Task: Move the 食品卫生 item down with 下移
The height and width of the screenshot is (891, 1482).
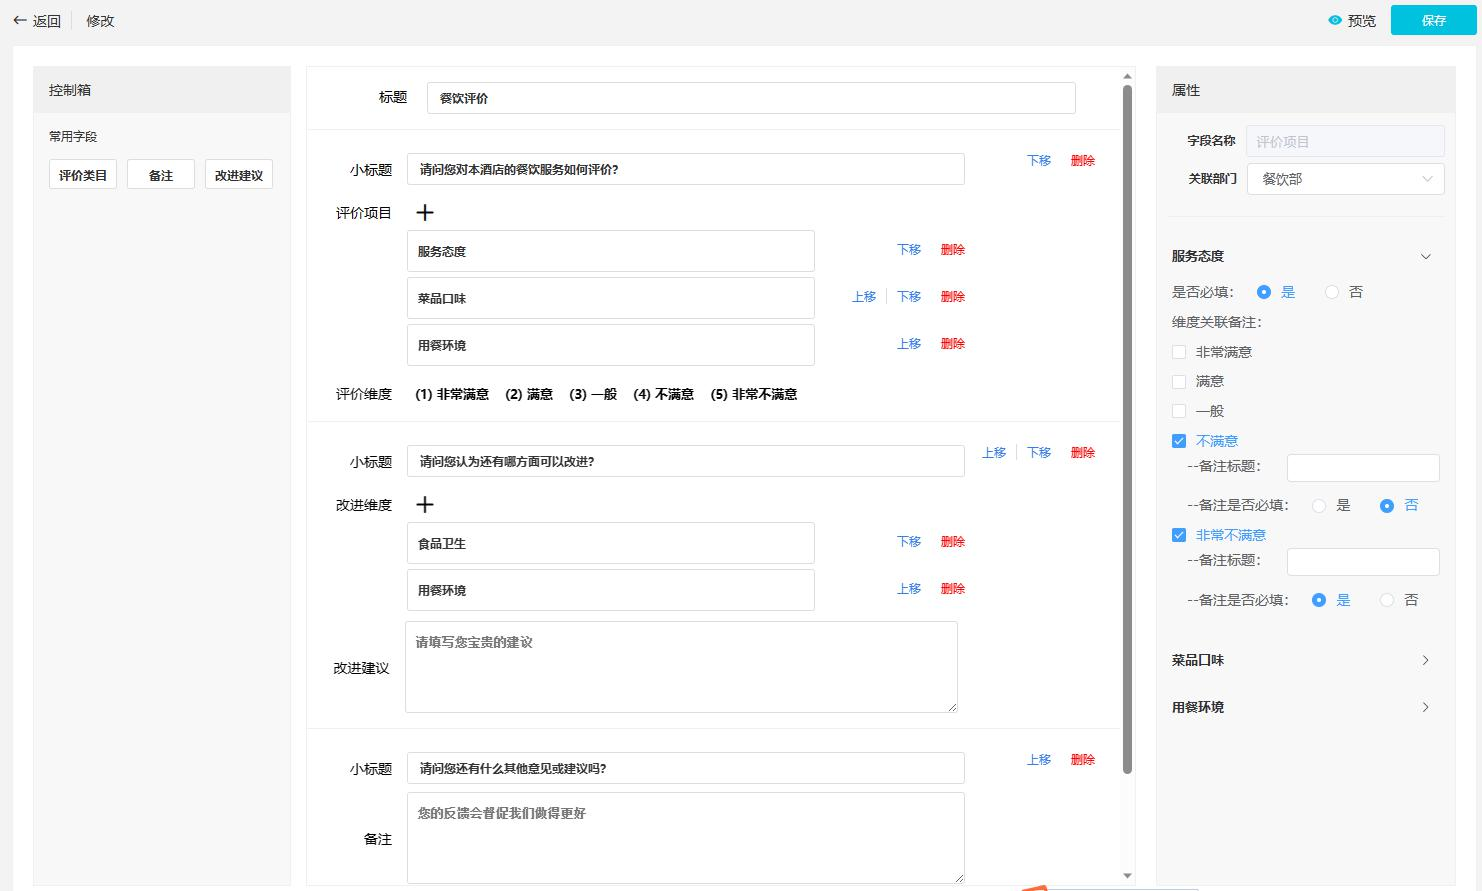Action: point(908,542)
